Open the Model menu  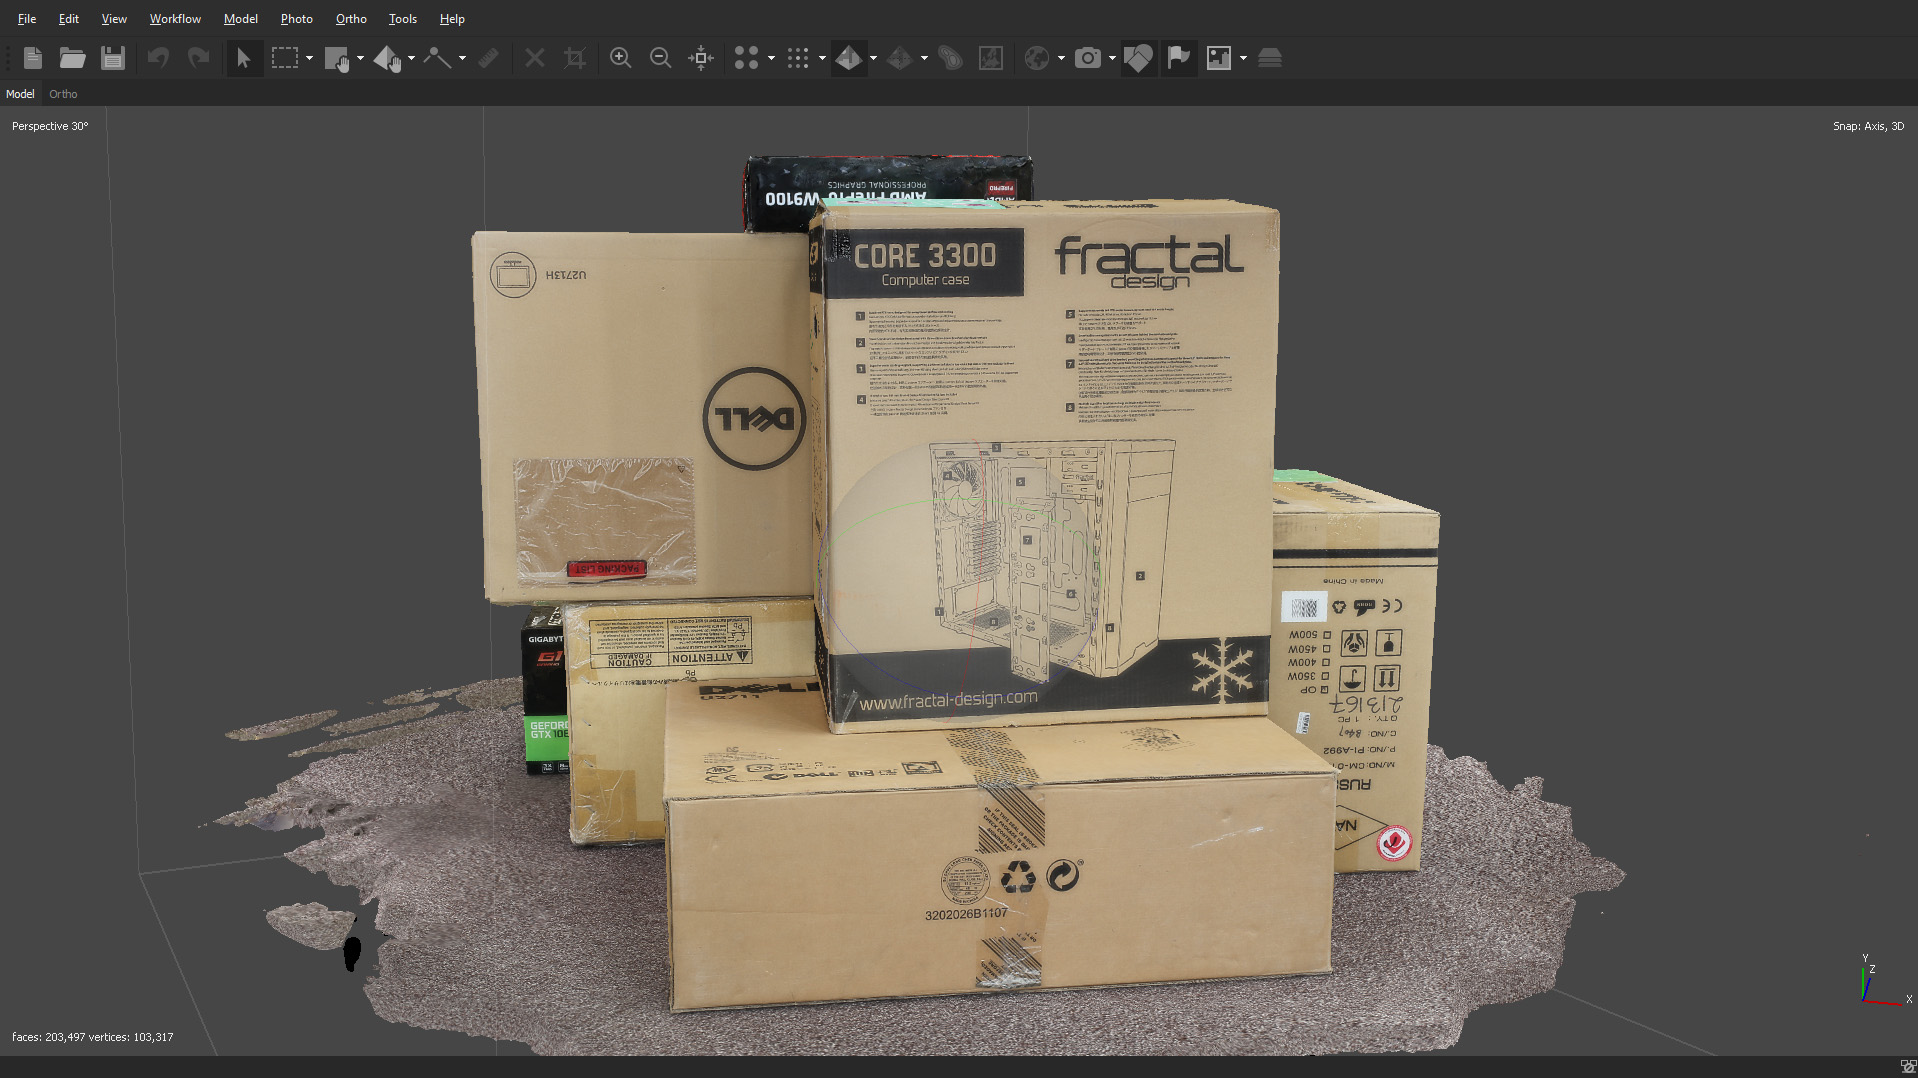(x=241, y=19)
